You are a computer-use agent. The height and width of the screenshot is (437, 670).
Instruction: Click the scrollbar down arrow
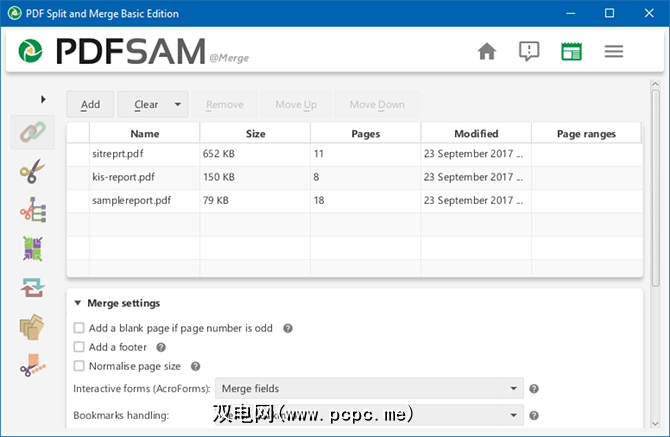(655, 424)
